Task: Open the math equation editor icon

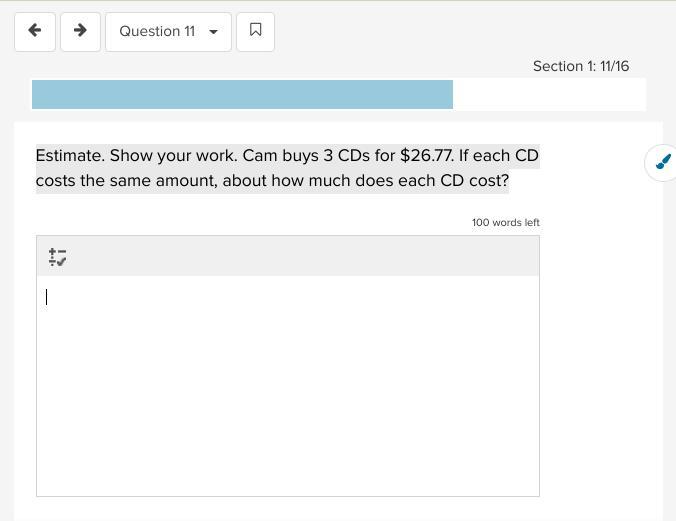Action: [57, 258]
